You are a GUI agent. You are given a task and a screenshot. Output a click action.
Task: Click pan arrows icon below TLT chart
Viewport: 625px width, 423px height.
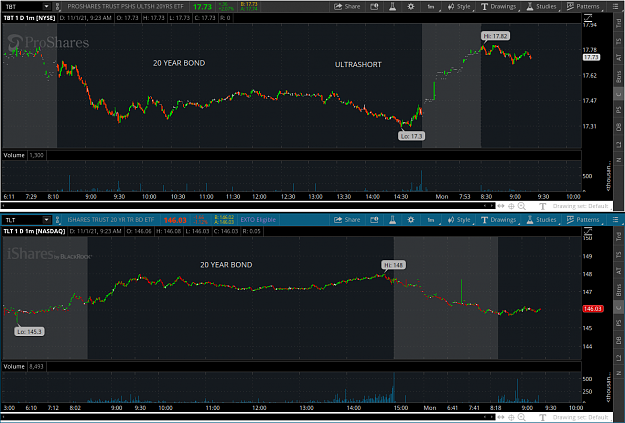tap(501, 417)
